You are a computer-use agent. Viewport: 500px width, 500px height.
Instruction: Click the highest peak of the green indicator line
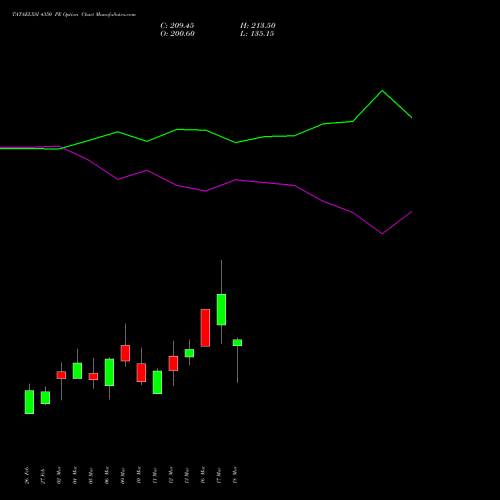[382, 90]
